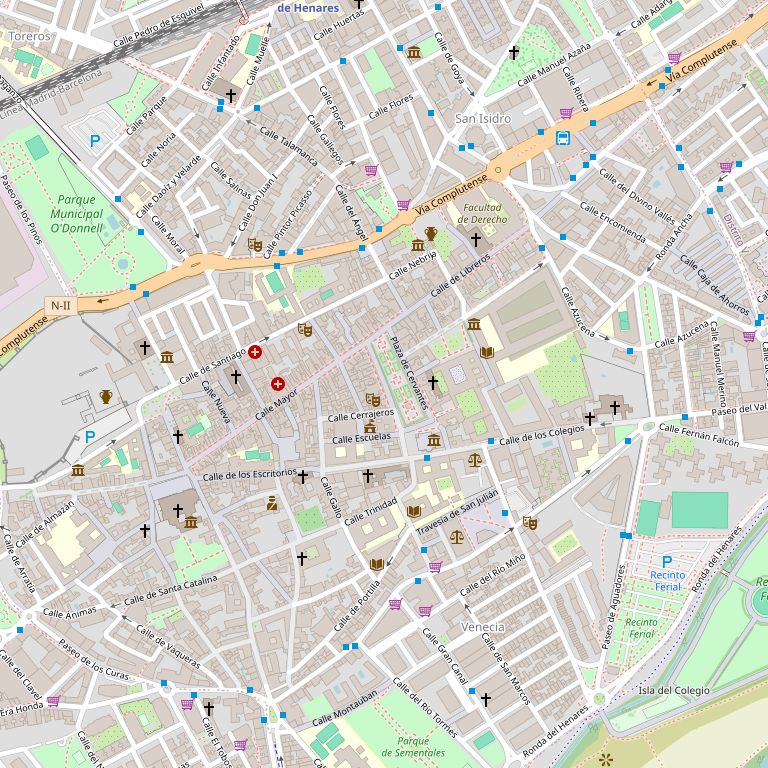Click the blue Recinto Ferial parking label

(668, 581)
